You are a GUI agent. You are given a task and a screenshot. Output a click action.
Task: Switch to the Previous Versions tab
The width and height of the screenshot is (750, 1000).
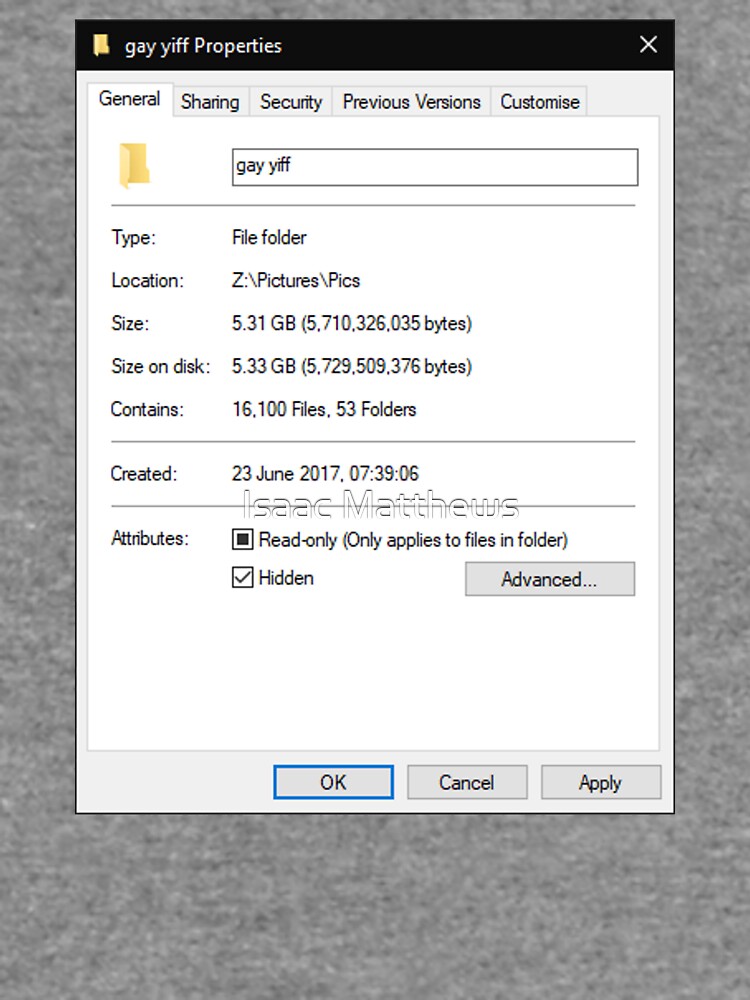click(411, 102)
